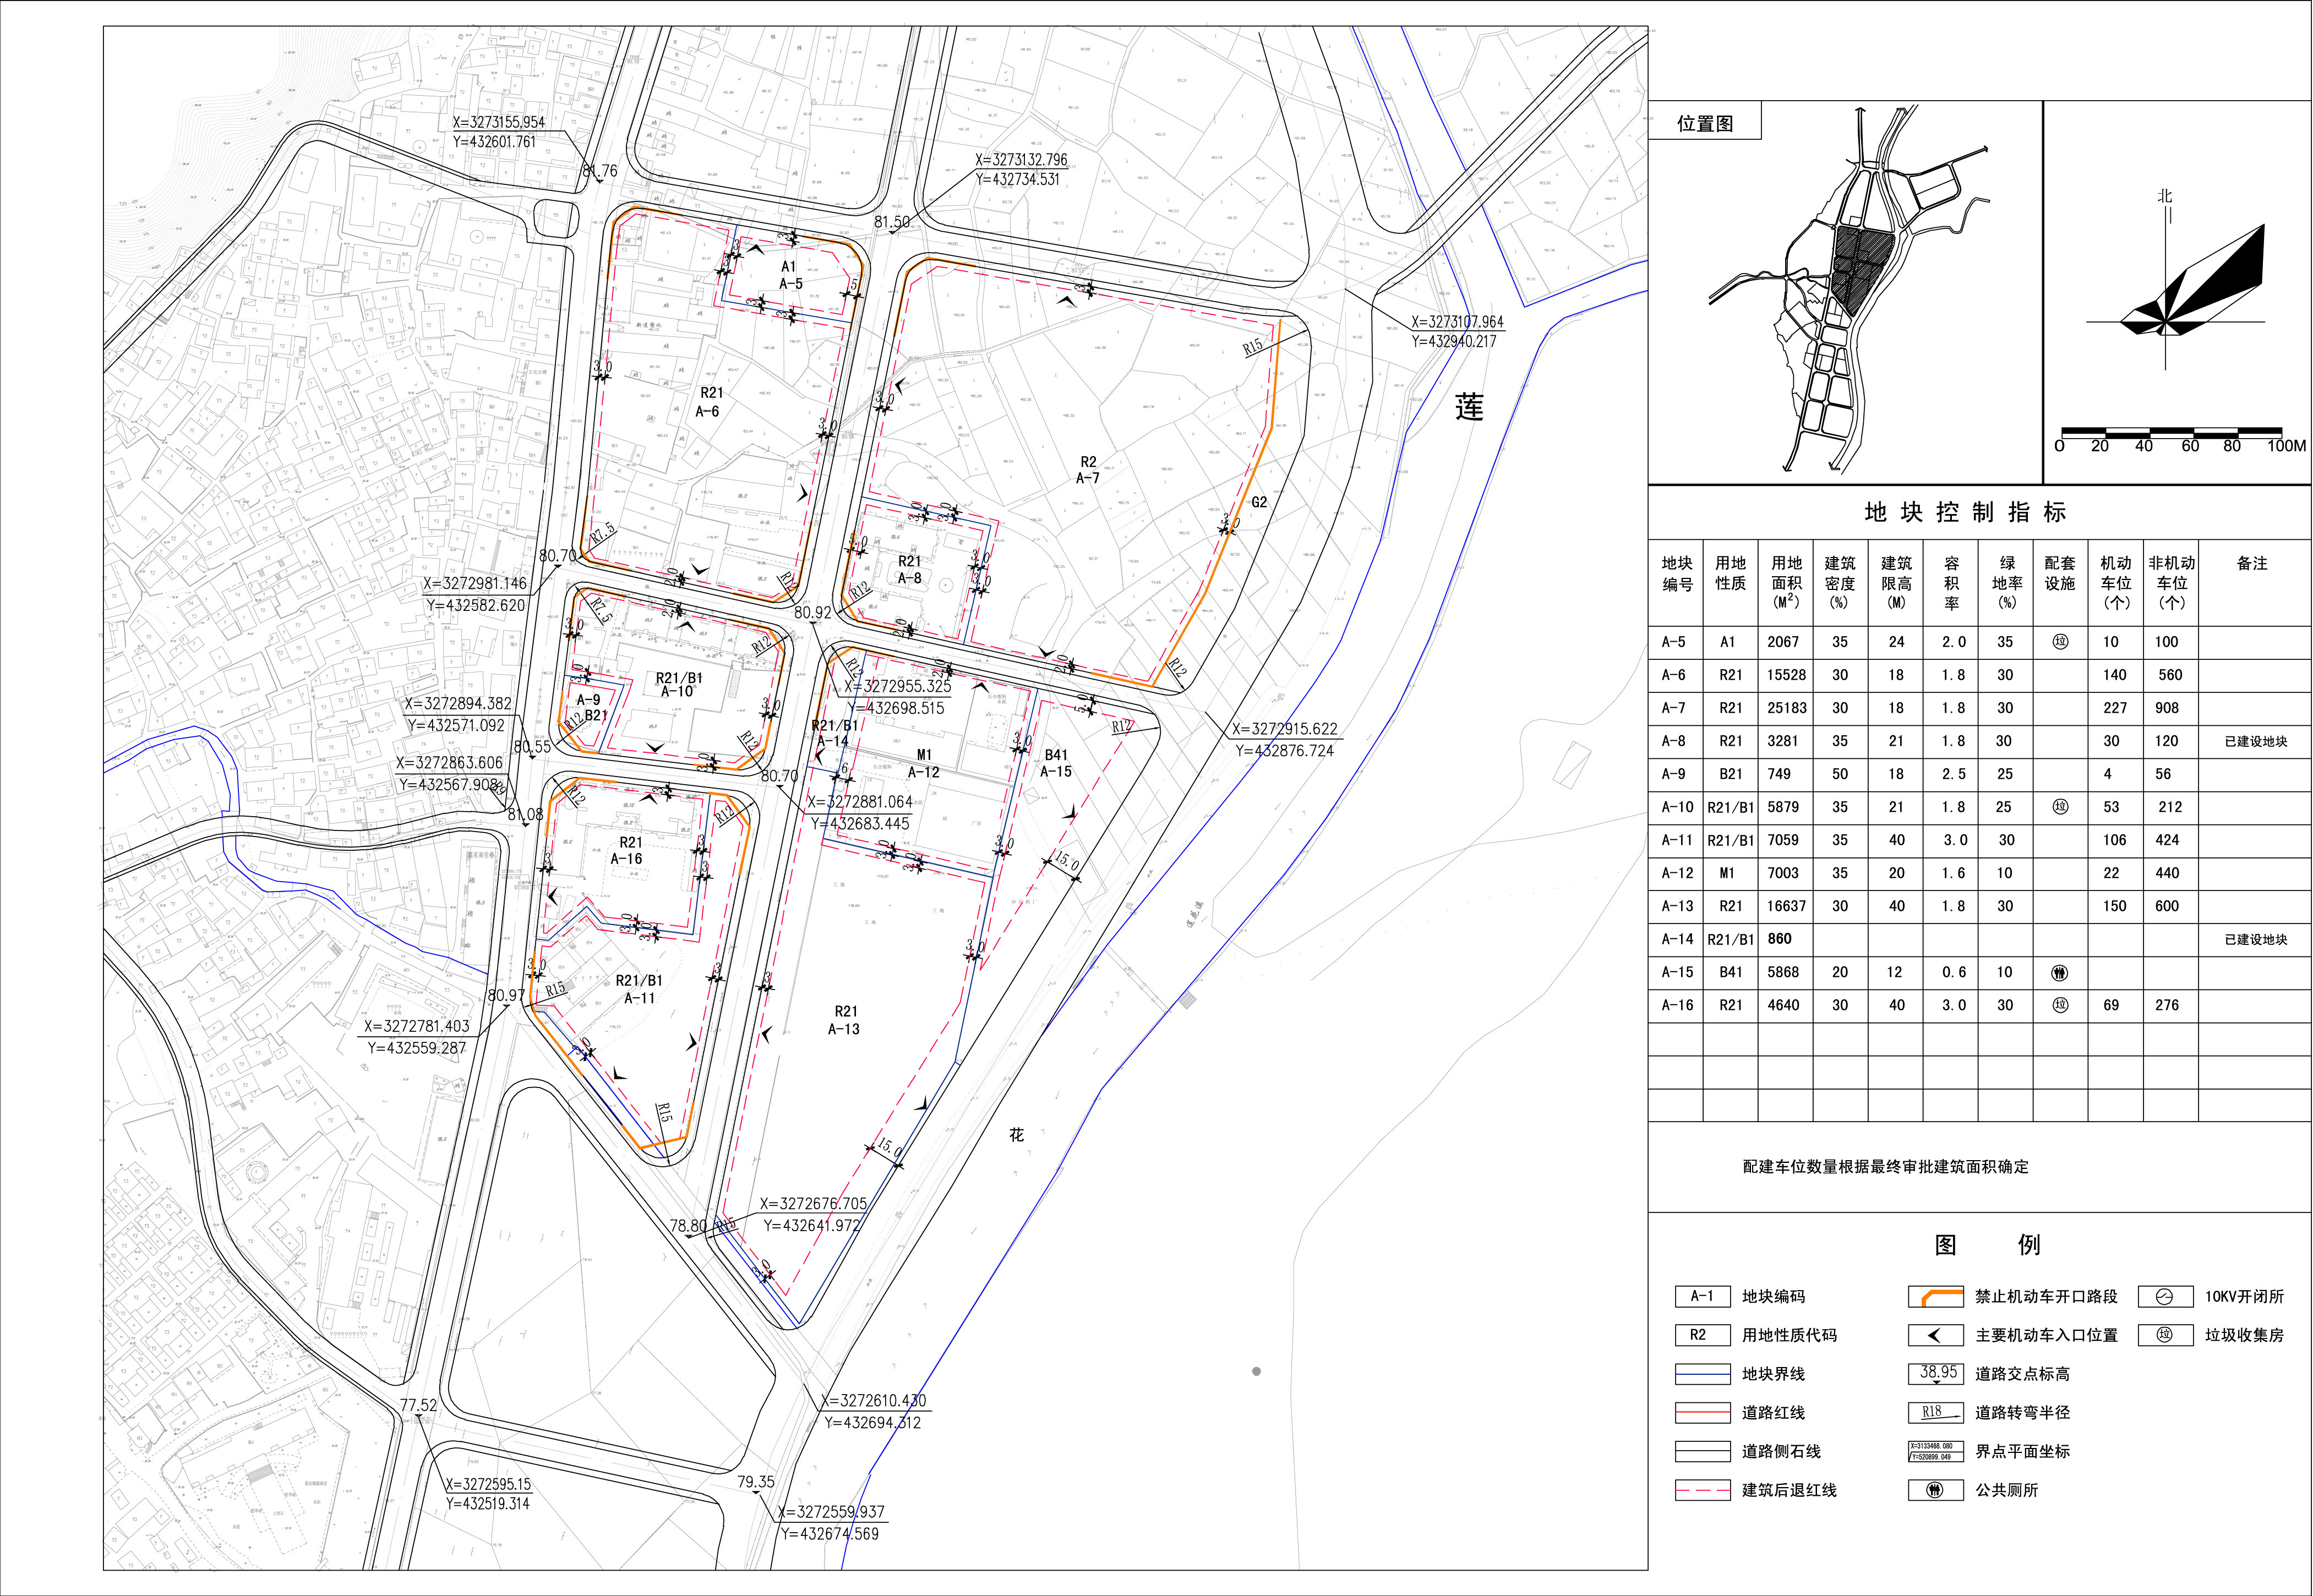This screenshot has height=1596, width=2313.
Task: Click the R21 A-16 parcel label on map
Action: point(629,850)
